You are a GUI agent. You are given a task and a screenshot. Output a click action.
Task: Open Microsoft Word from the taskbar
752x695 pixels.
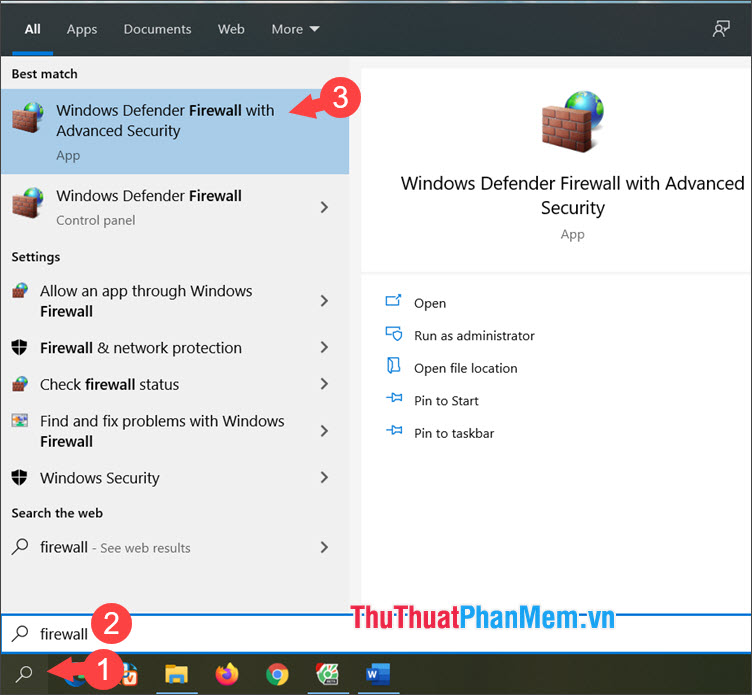point(378,674)
